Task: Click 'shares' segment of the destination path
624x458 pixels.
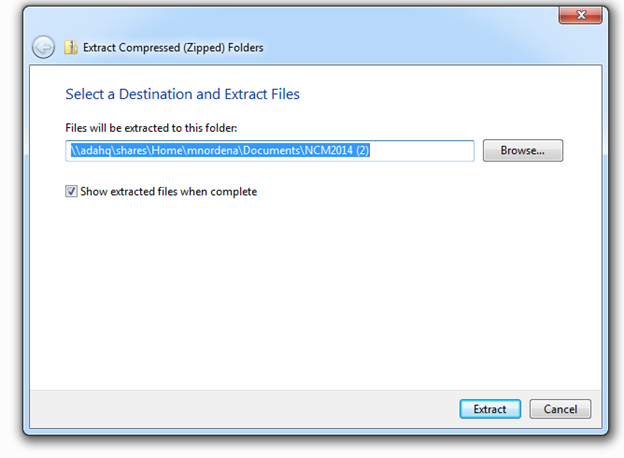Action: tap(131, 150)
